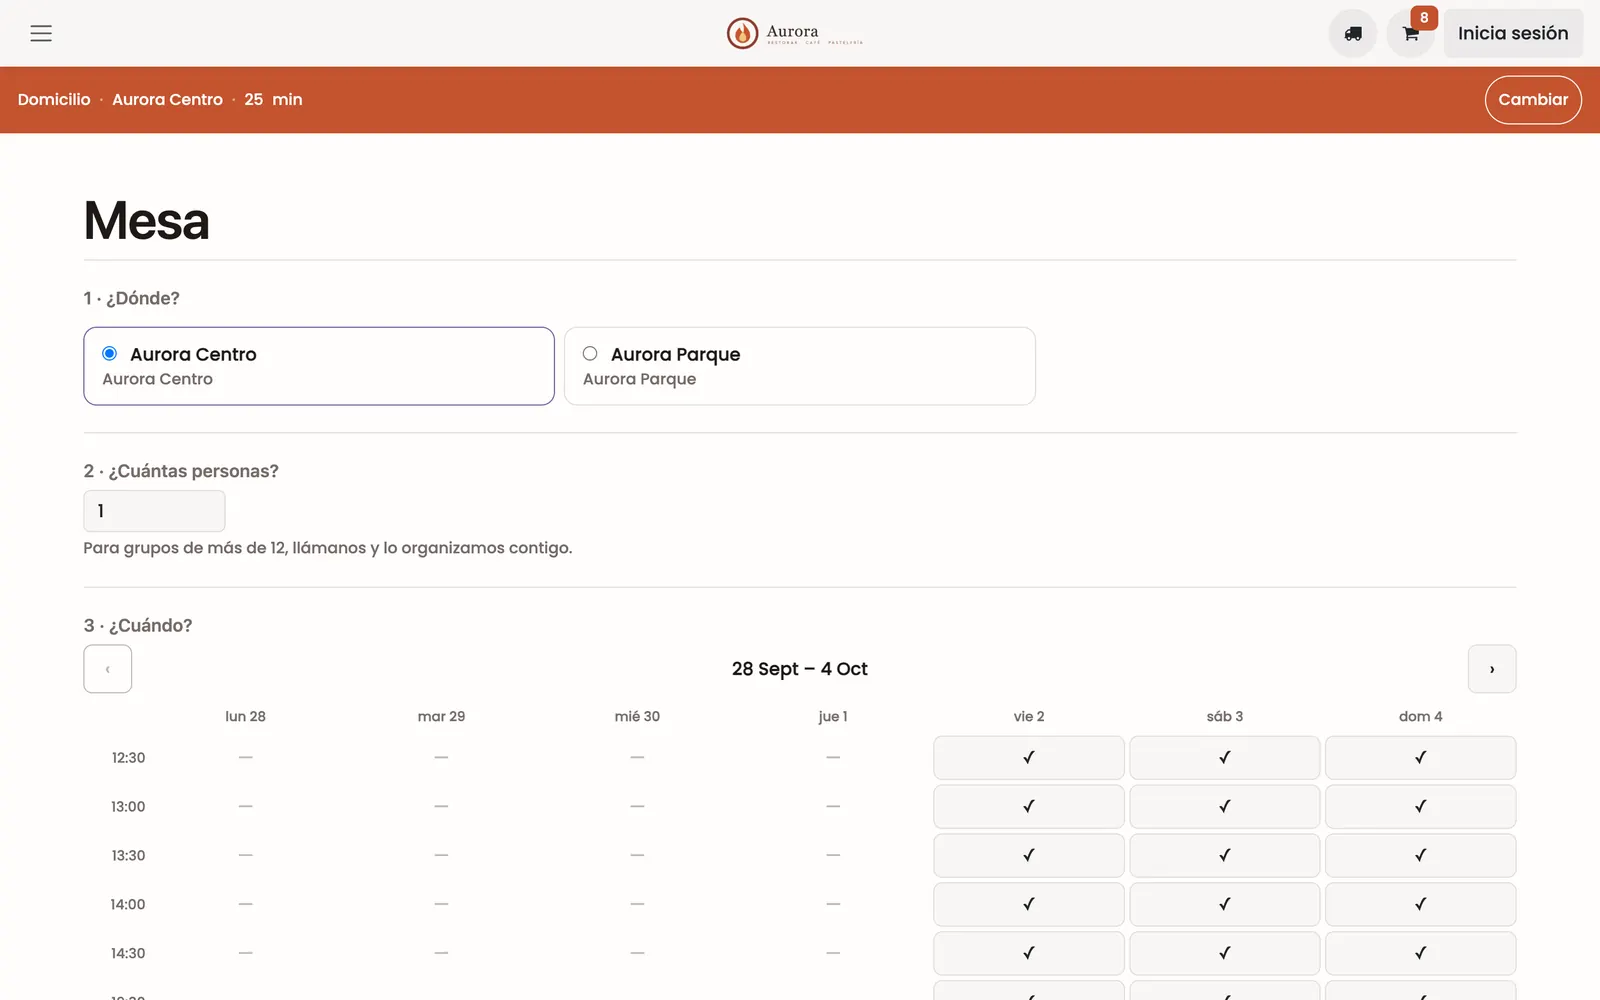Click Inicia sesión button
Screen dimensions: 1600x1000
coord(1513,33)
